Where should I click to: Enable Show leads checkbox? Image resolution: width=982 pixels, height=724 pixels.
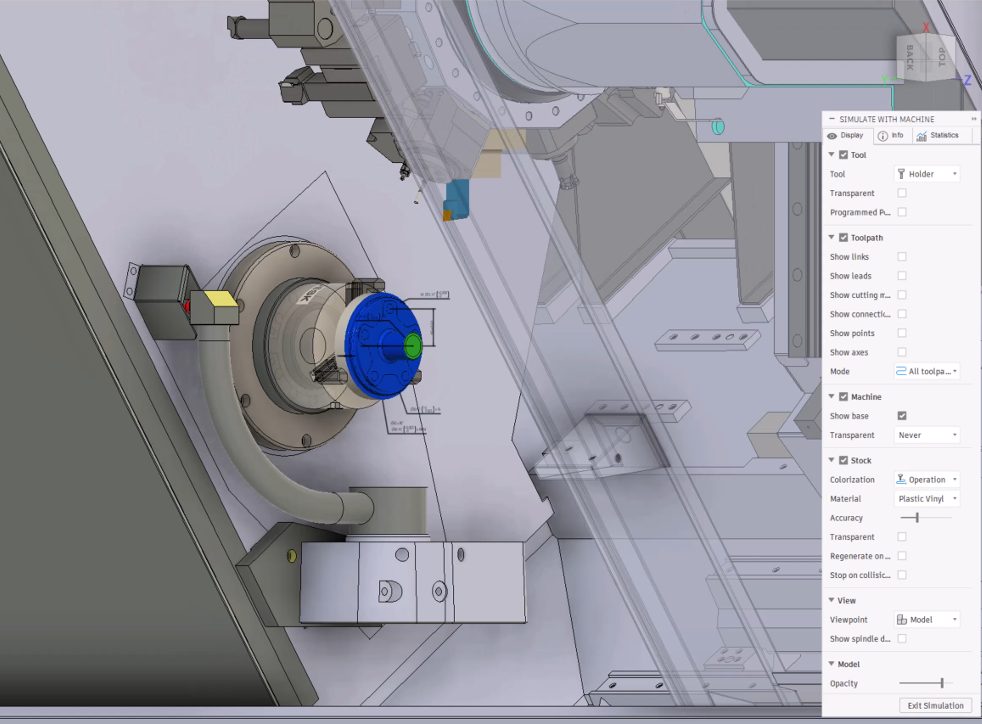(x=902, y=276)
